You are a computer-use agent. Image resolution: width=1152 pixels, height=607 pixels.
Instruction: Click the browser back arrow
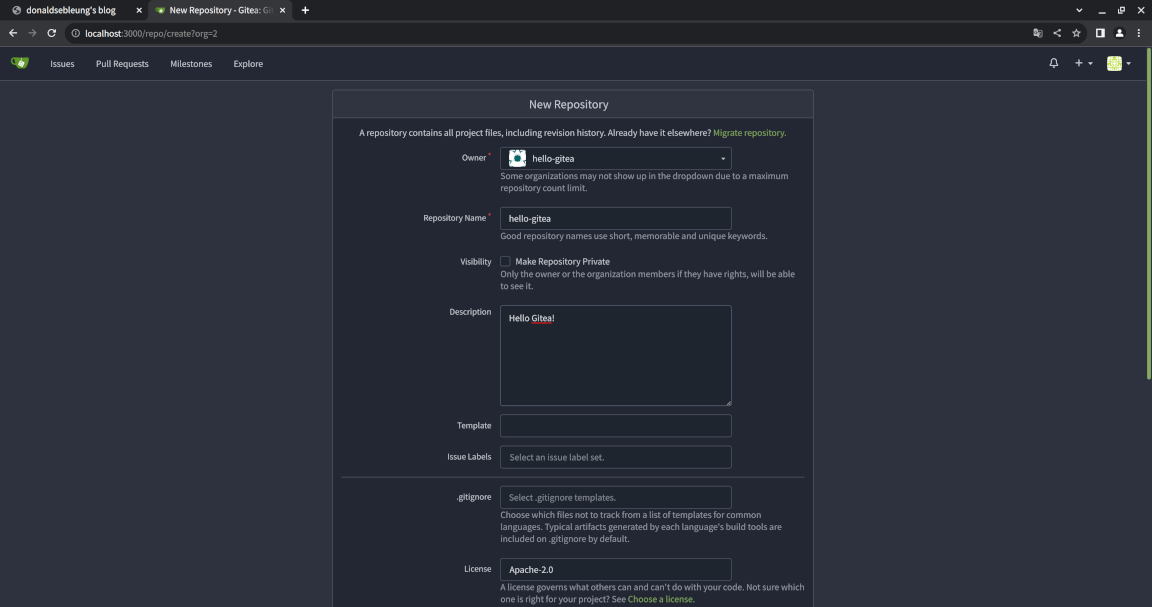[x=13, y=33]
